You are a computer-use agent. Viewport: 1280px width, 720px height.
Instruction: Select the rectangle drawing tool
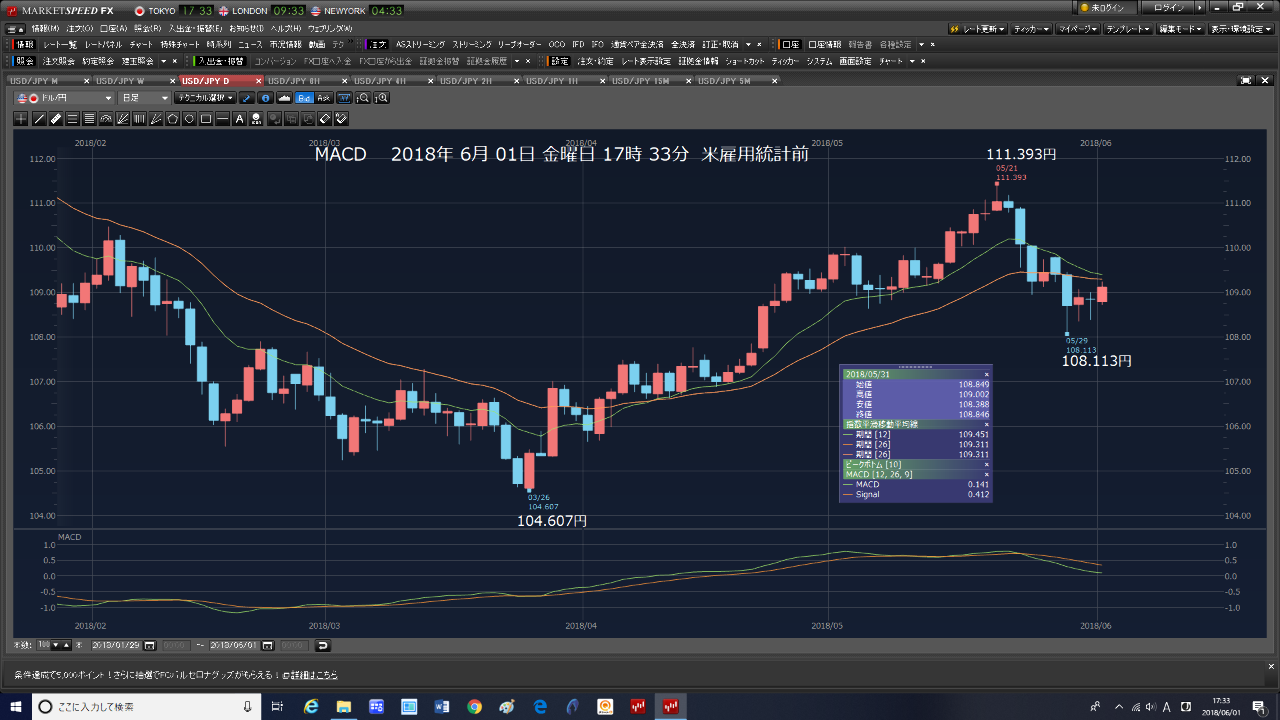pyautogui.click(x=206, y=119)
